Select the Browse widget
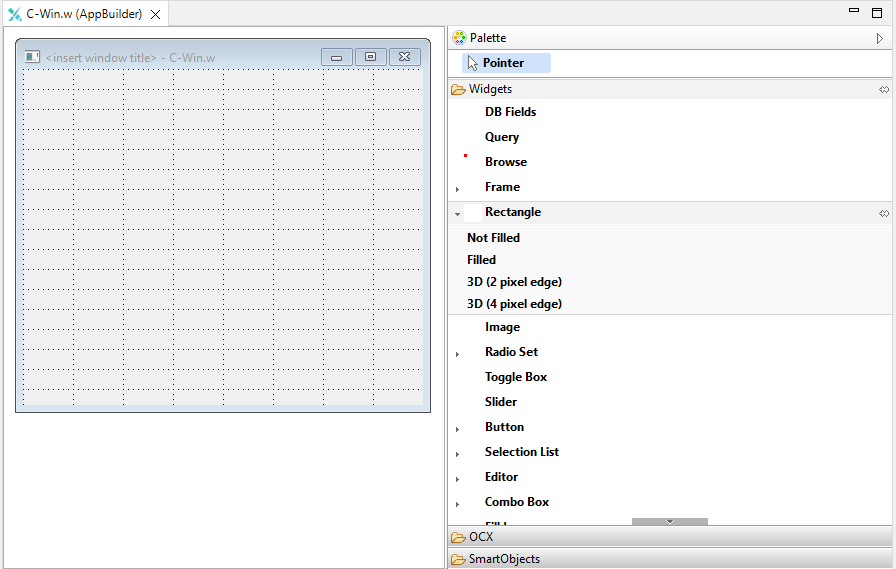 506,162
